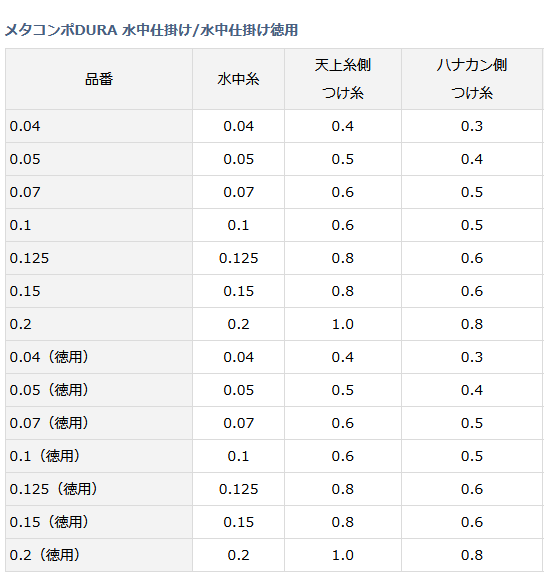Viewport: 544px width, 582px height.
Task: Click the 1.0 value in the 0.2（徳用）row
Action: 343,555
